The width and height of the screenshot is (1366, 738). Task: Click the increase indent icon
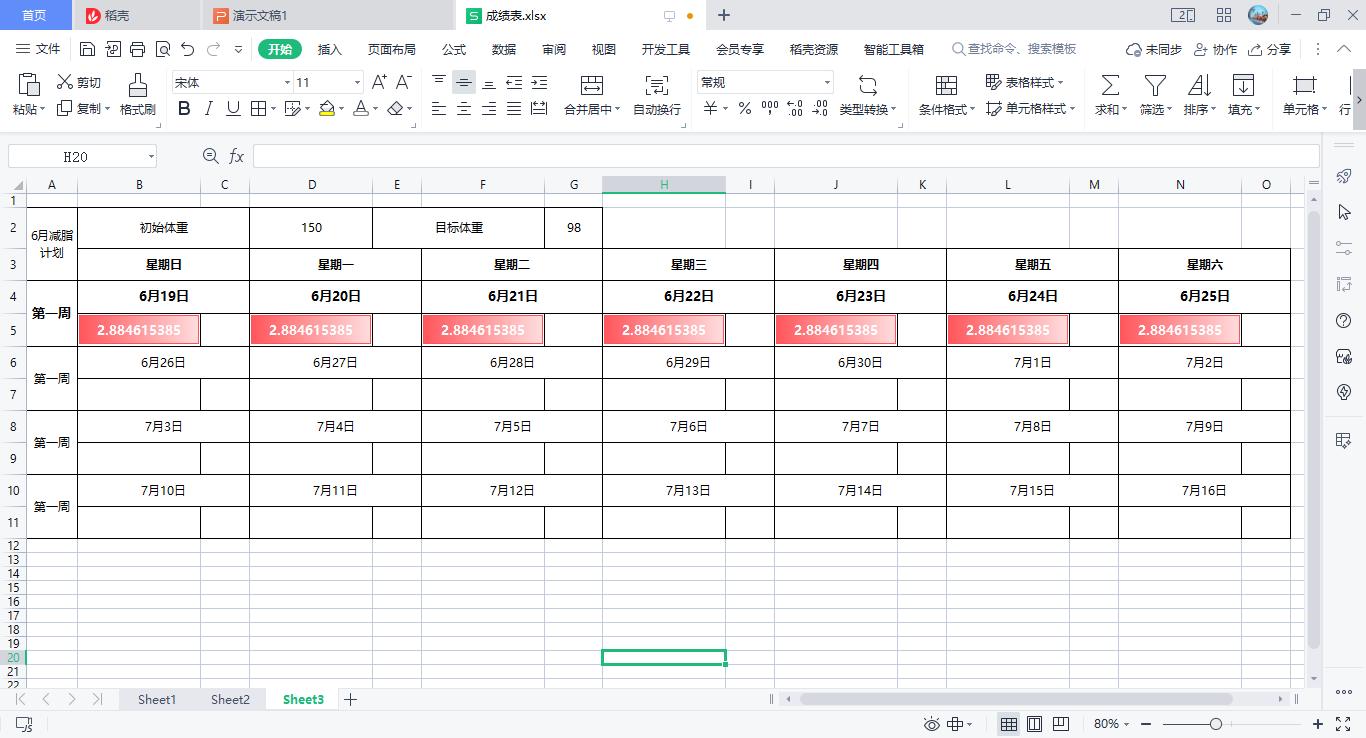pyautogui.click(x=539, y=82)
